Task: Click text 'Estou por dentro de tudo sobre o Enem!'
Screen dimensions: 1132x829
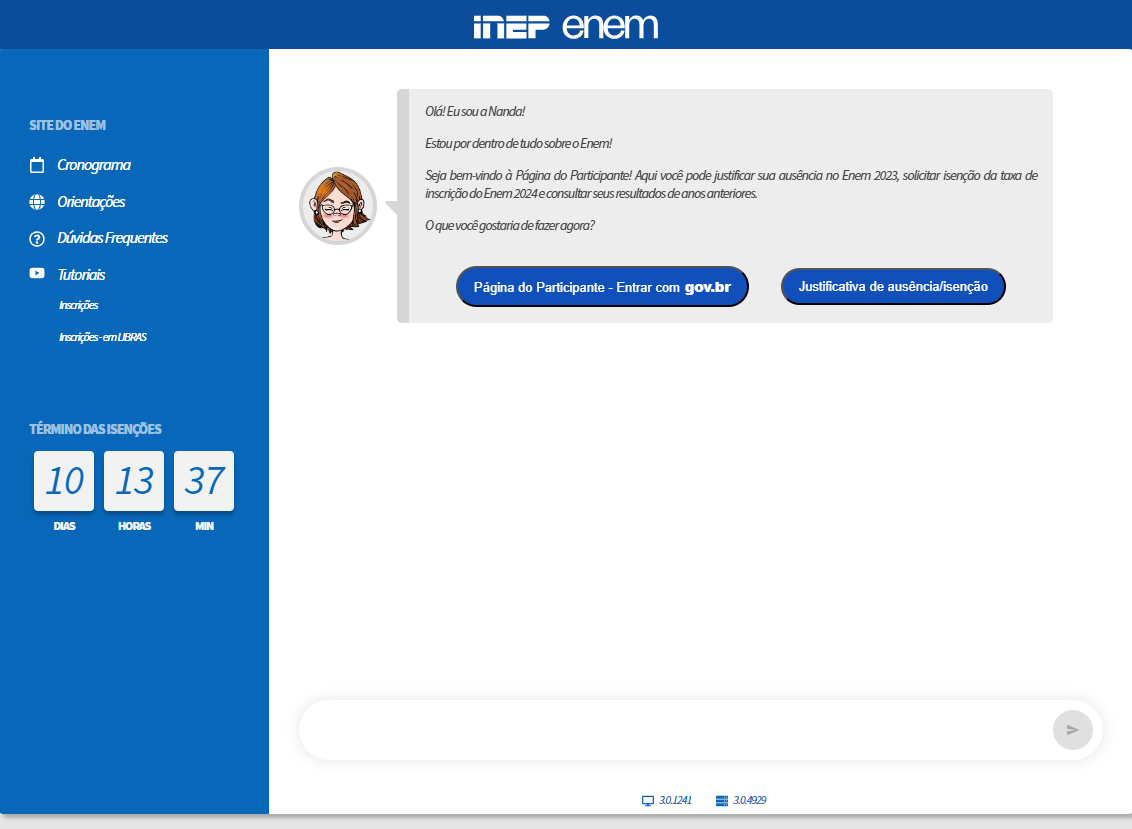Action: 518,144
